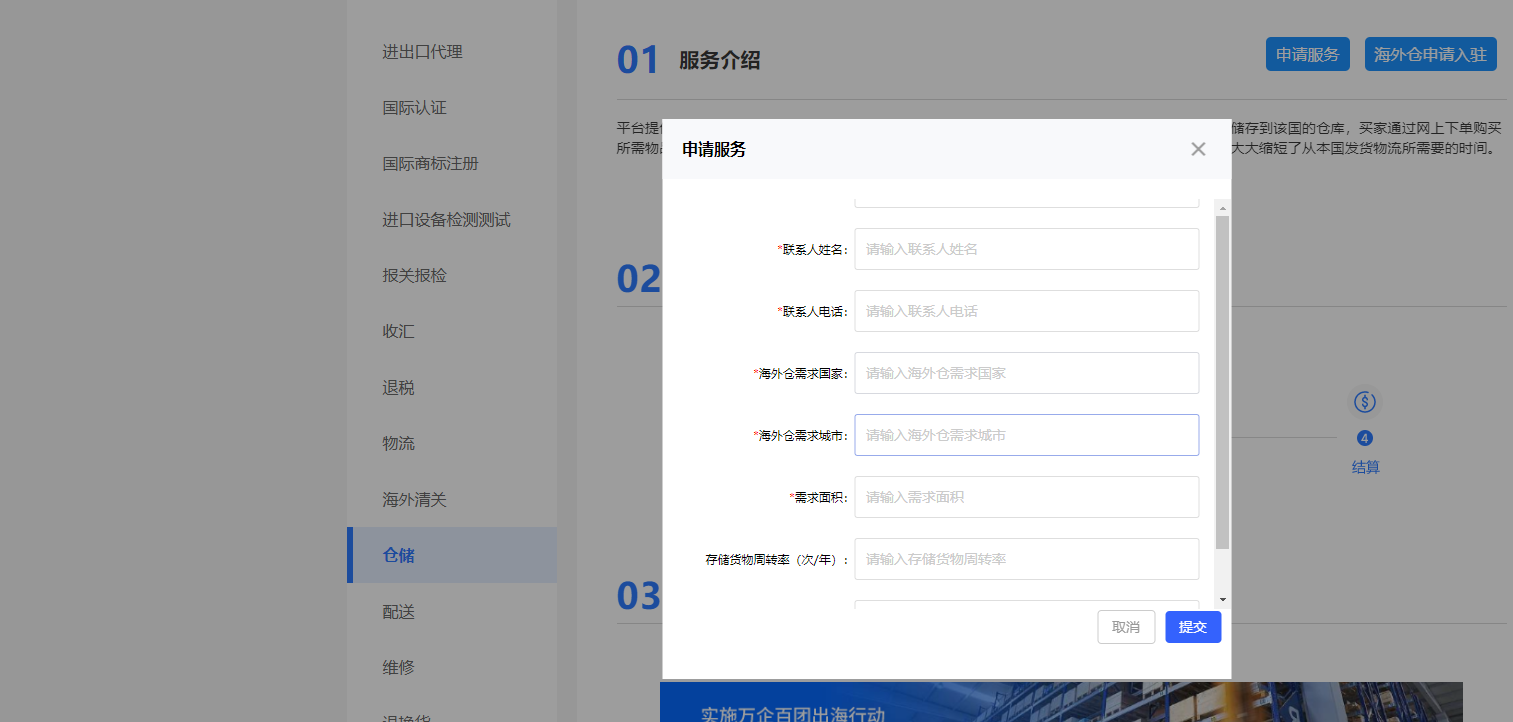This screenshot has width=1513, height=722.
Task: Click the 取消 cancel button
Action: pyautogui.click(x=1126, y=627)
